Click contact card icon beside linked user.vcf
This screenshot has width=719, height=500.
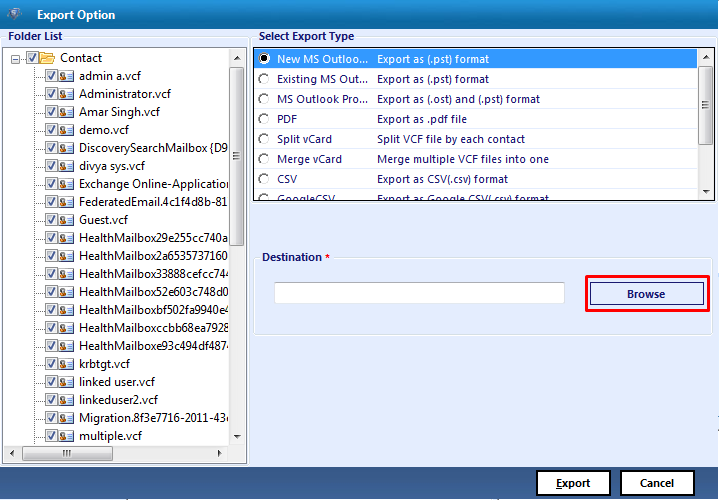(x=66, y=382)
